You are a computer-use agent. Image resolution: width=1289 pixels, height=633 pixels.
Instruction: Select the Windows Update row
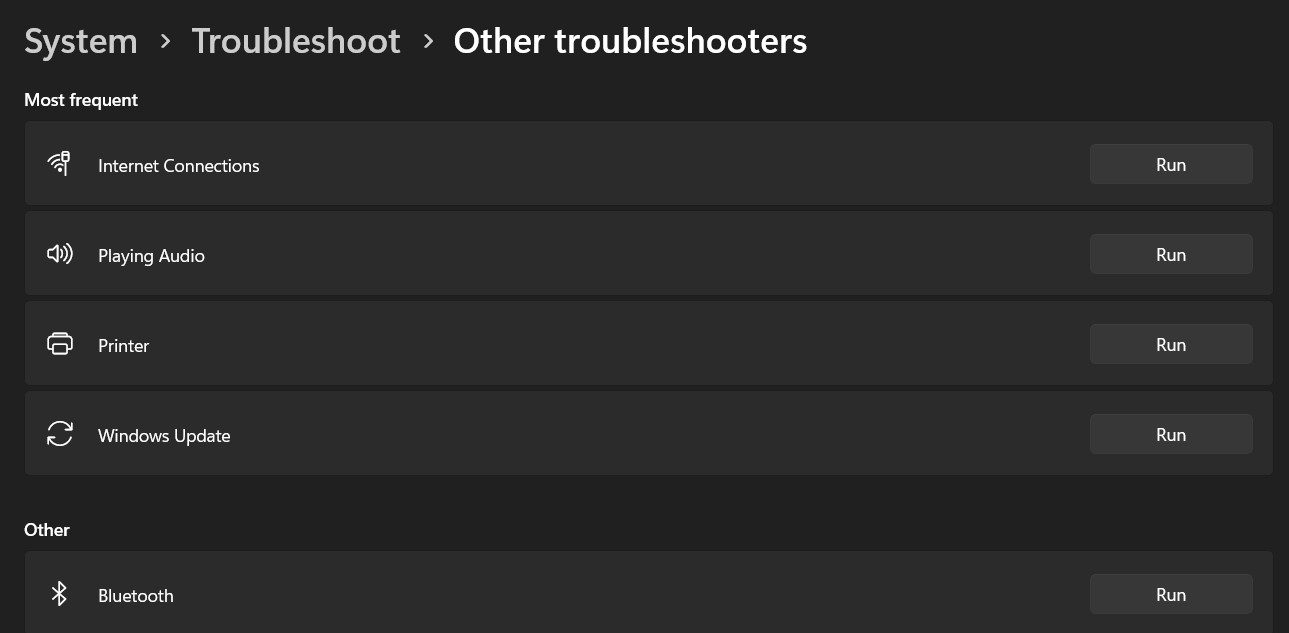tap(600, 434)
